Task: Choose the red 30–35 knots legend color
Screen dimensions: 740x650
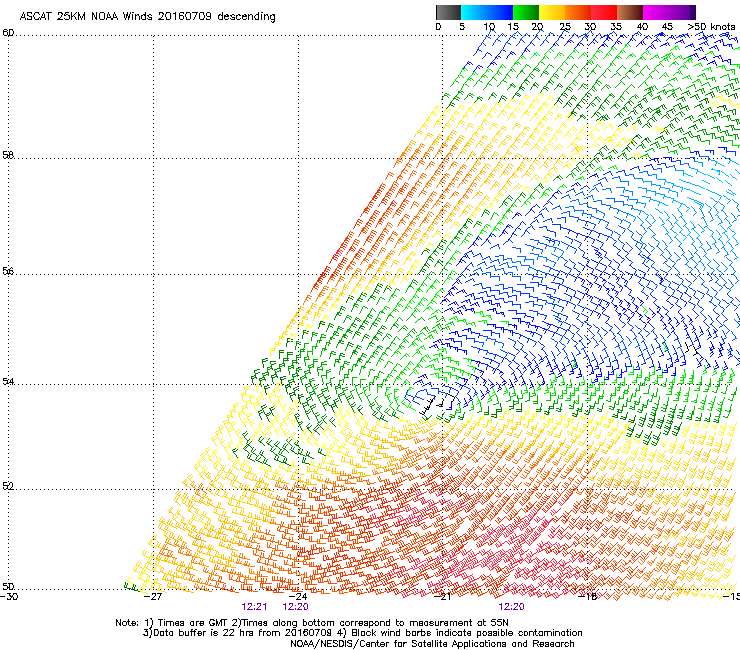Action: [604, 12]
